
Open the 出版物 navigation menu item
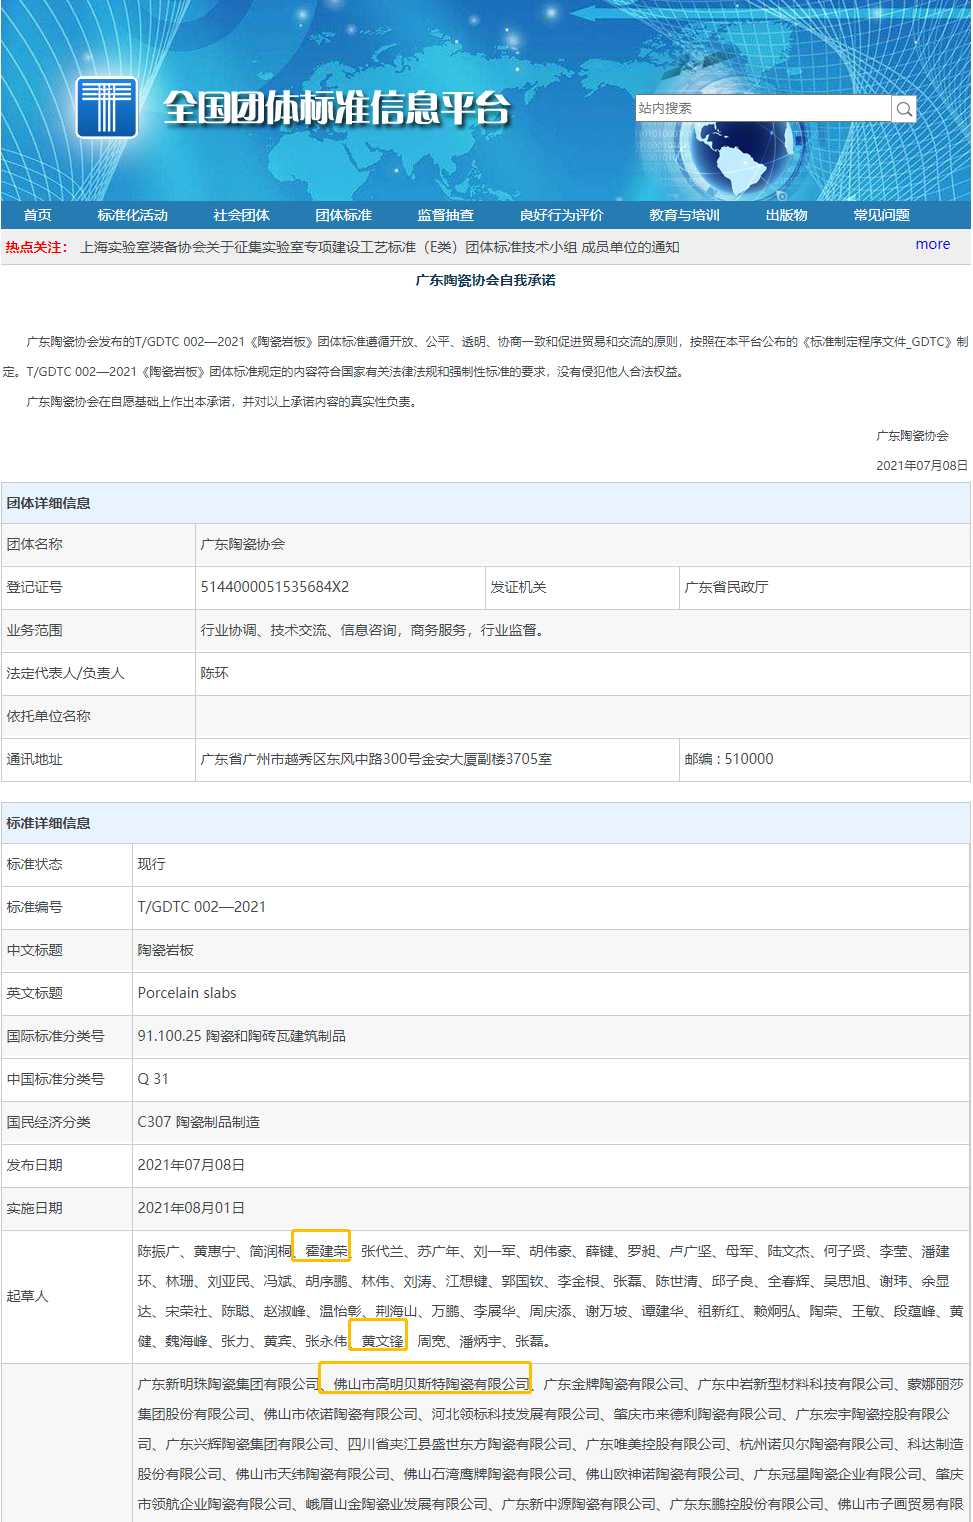coord(786,214)
